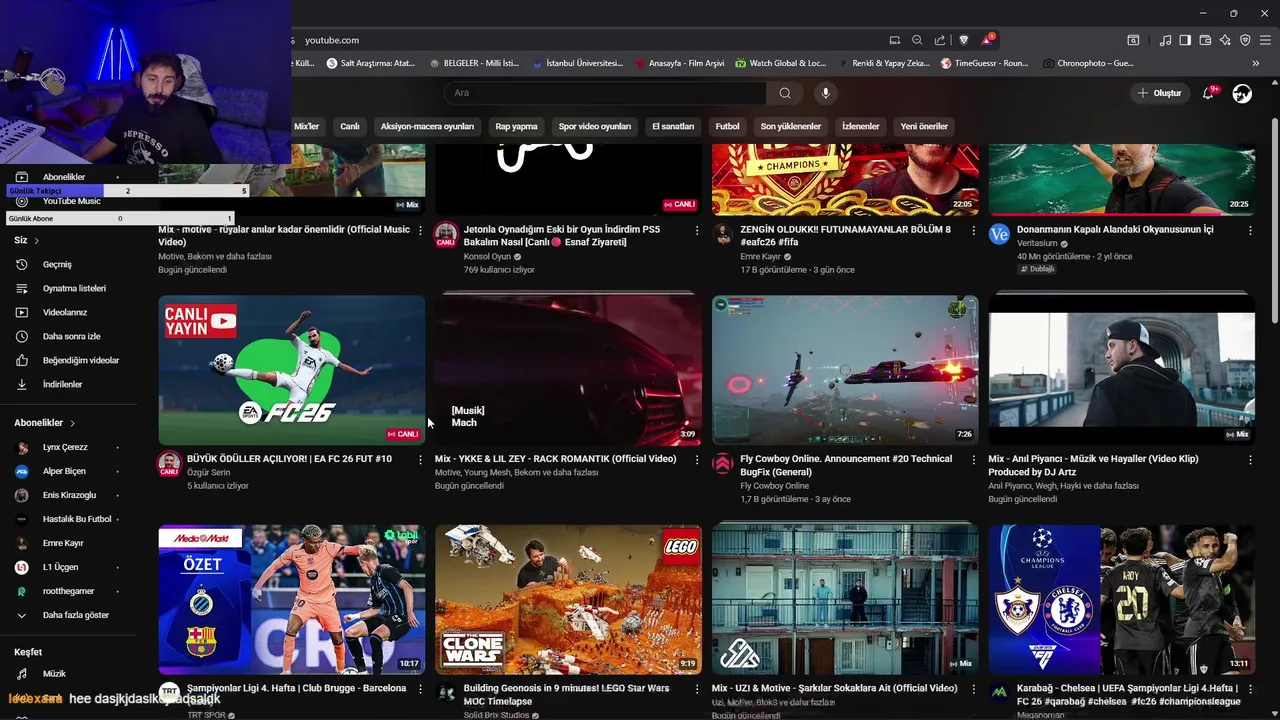Viewport: 1280px width, 720px height.
Task: Select the El sanatları chip
Action: pos(673,127)
